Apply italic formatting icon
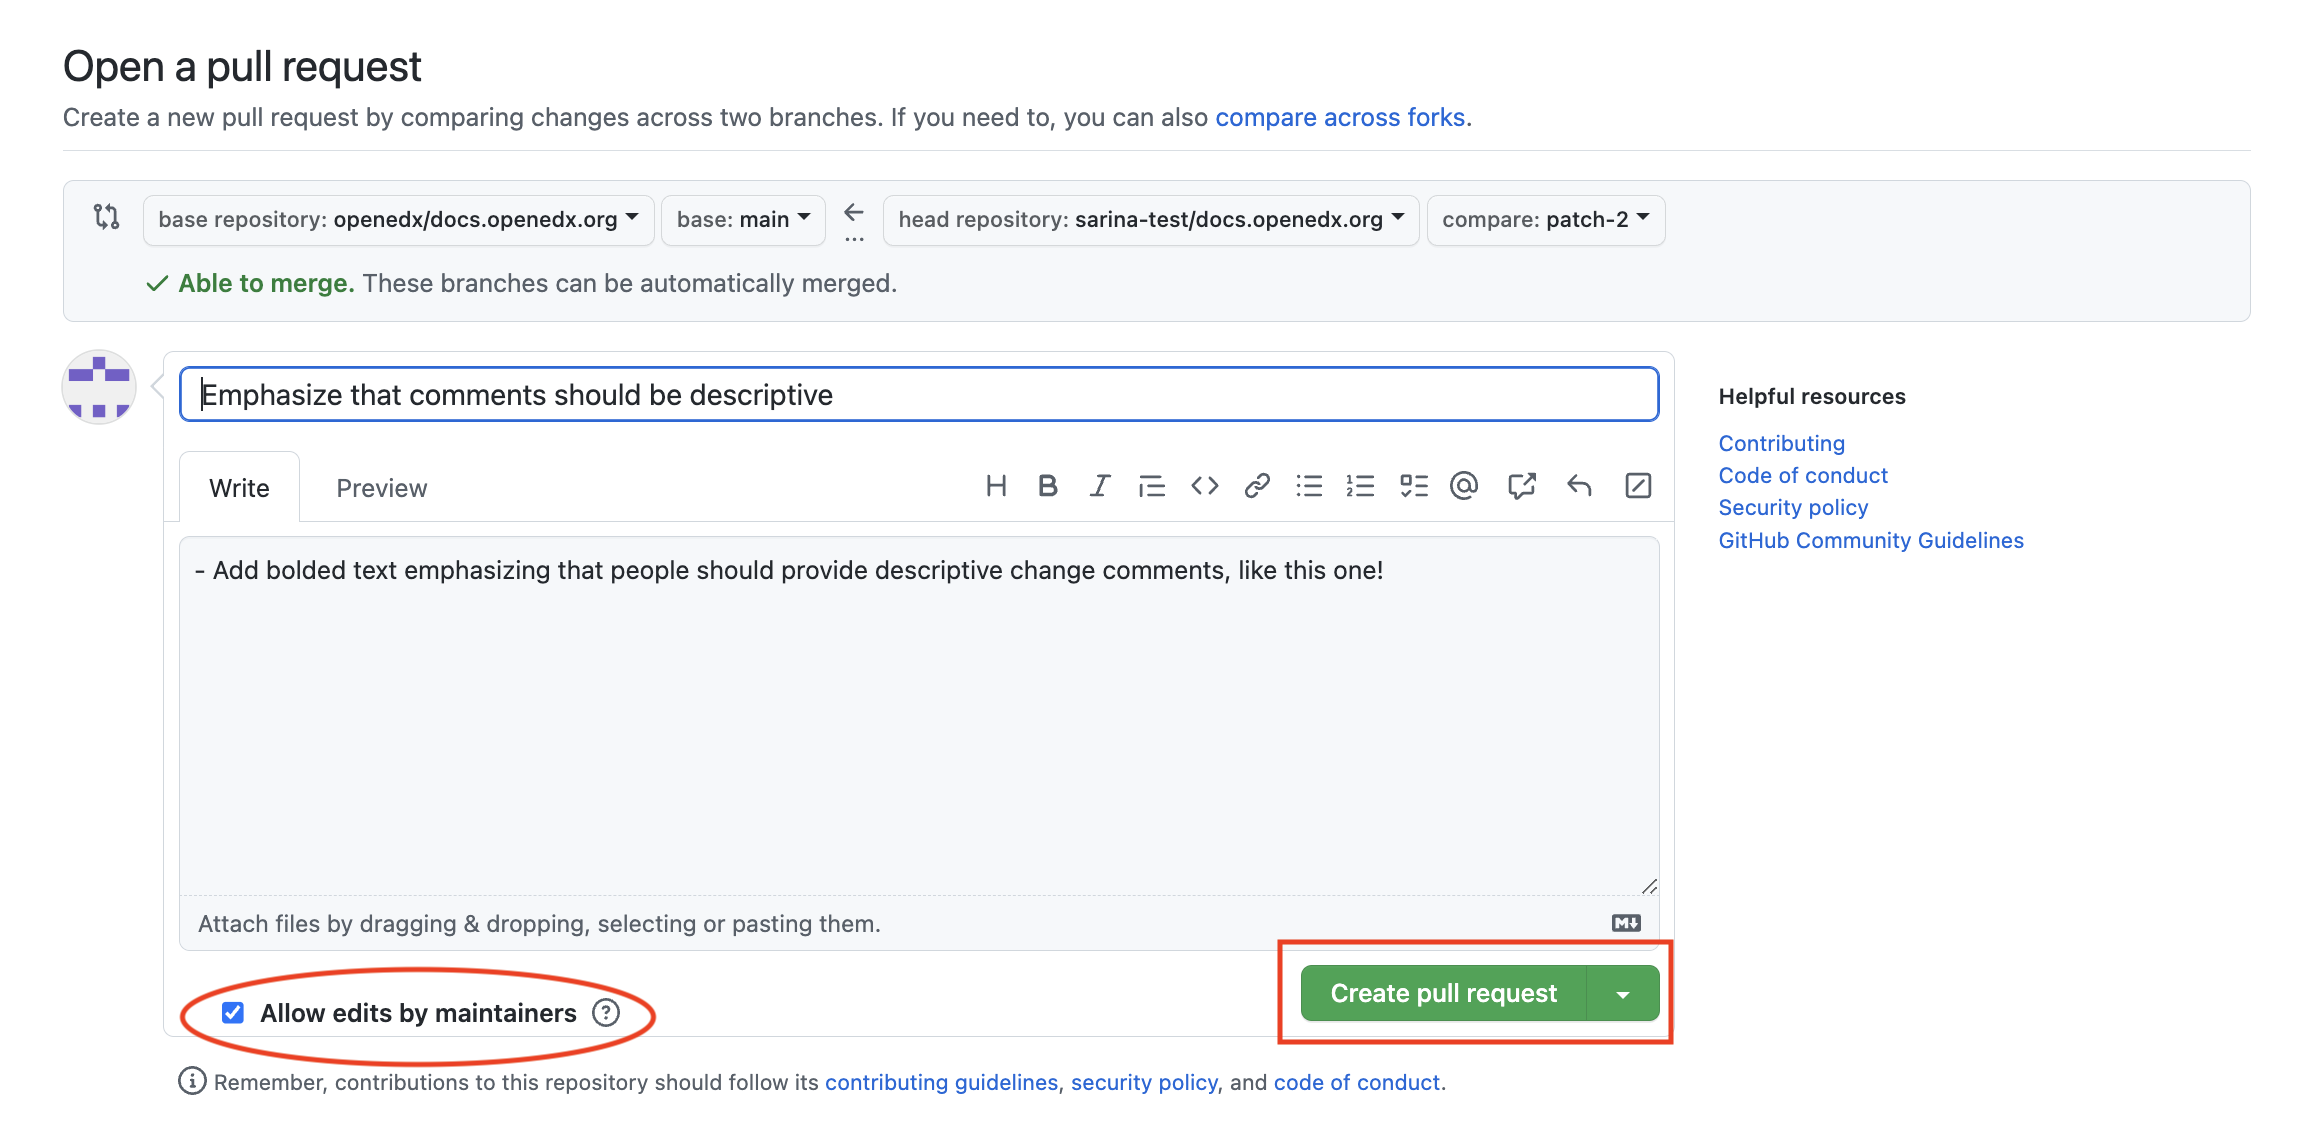Viewport: 2302px width, 1132px height. click(x=1099, y=486)
